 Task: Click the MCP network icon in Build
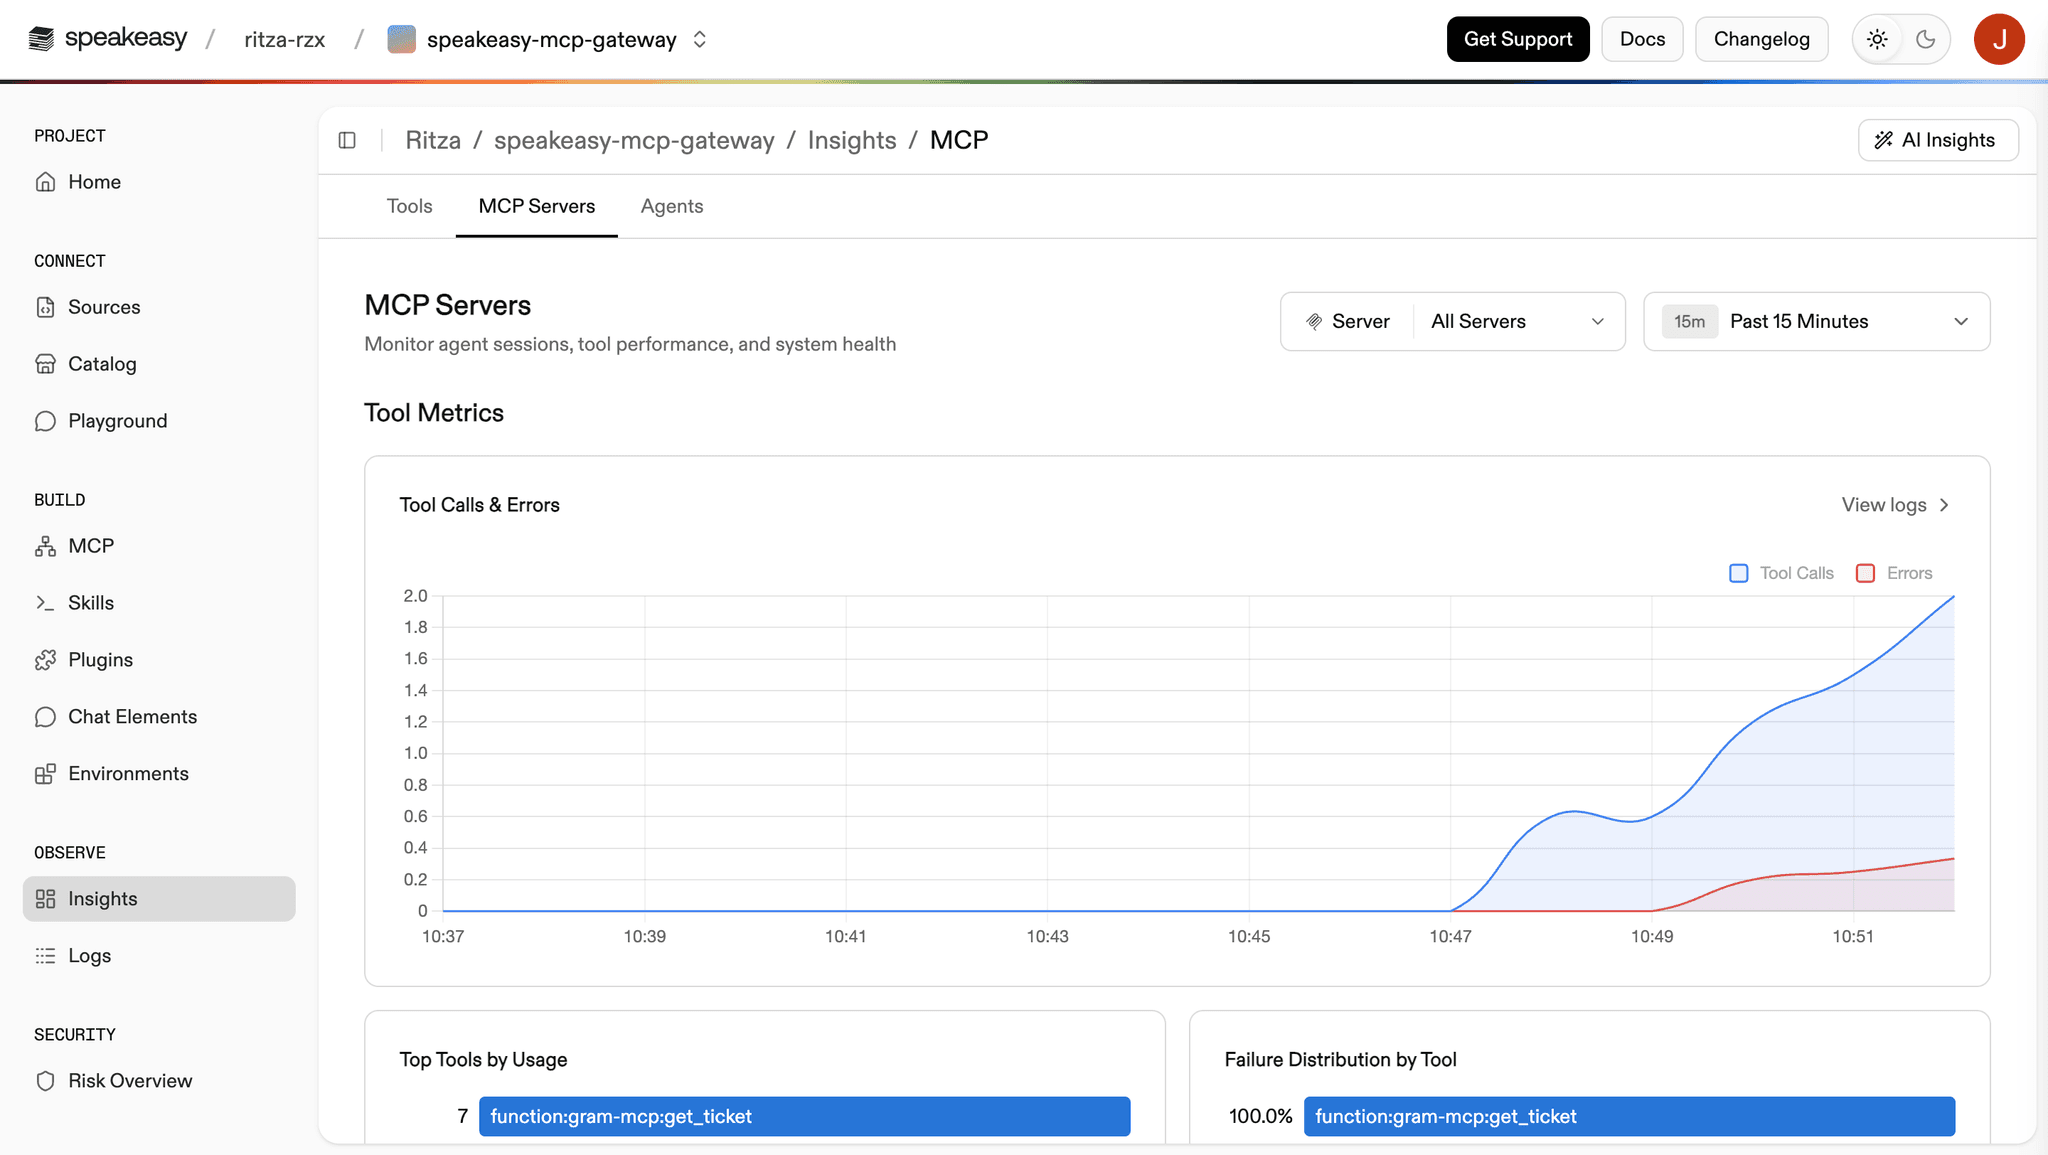(x=45, y=546)
